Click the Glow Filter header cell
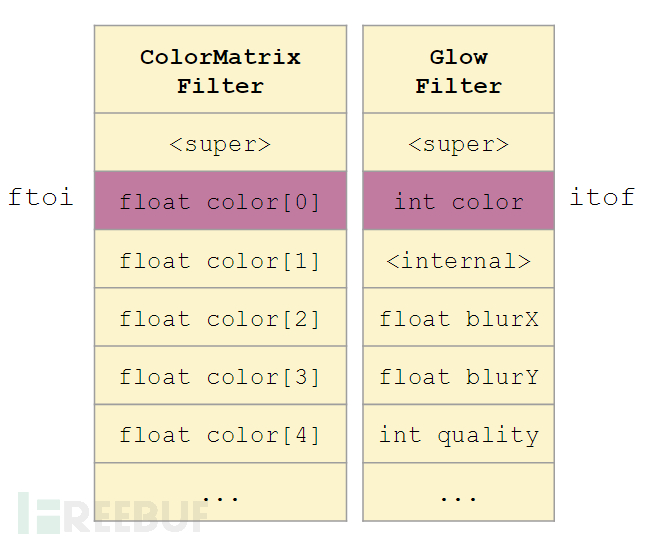The image size is (648, 541). point(458,69)
